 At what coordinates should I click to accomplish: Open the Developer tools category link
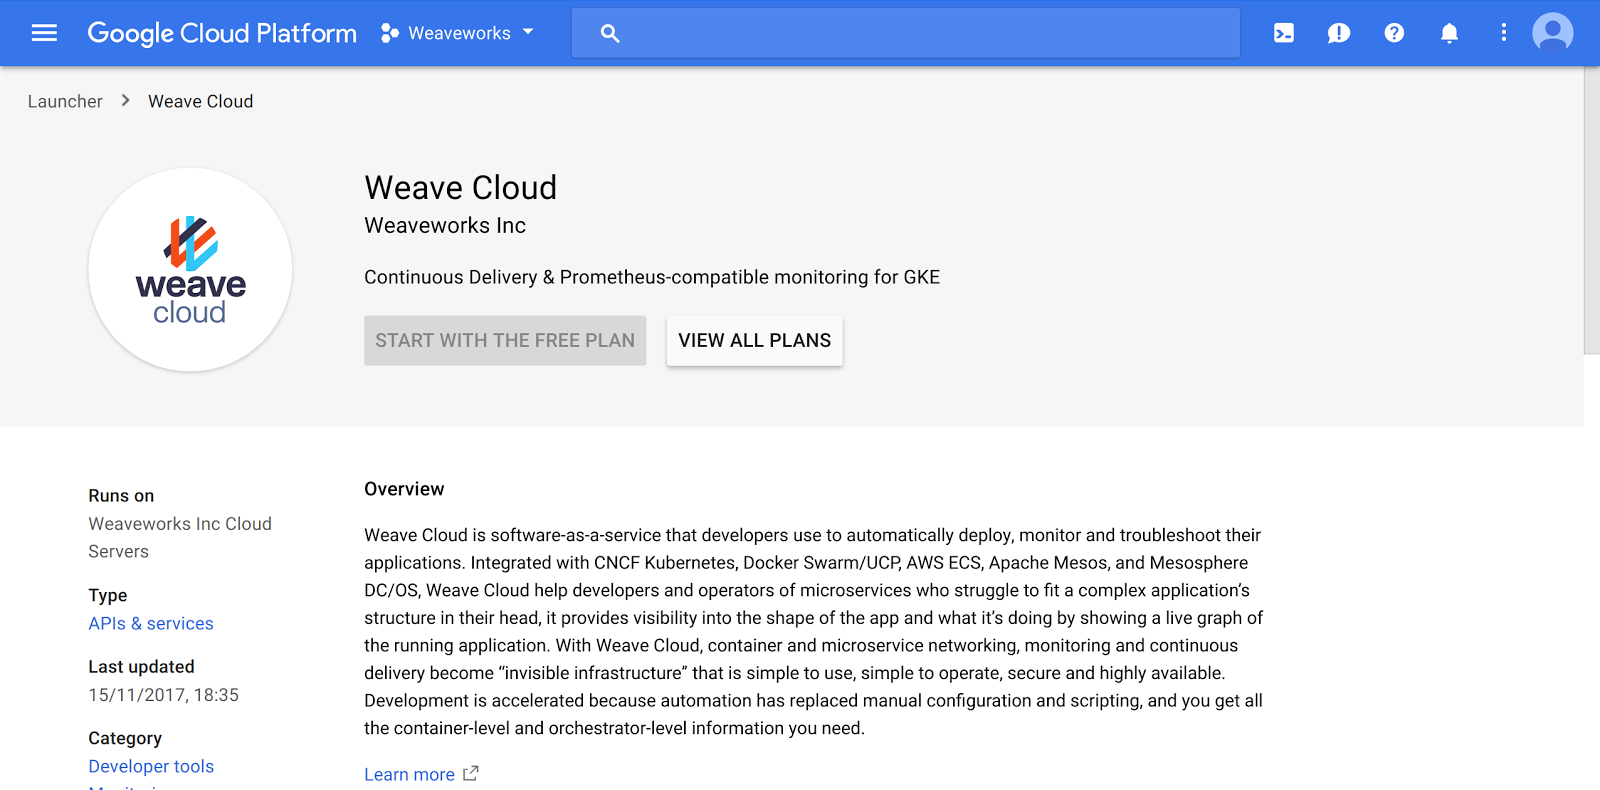click(x=151, y=766)
